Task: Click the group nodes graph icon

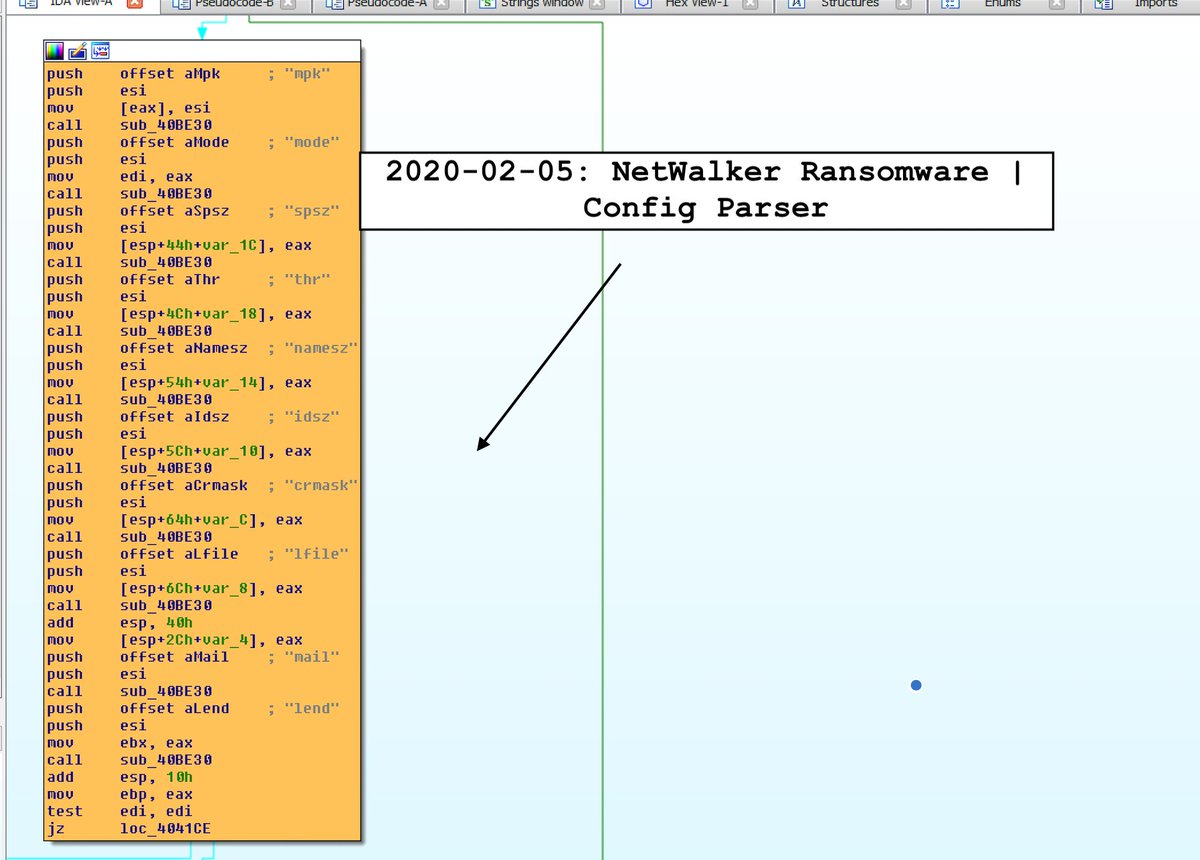Action: coord(100,51)
